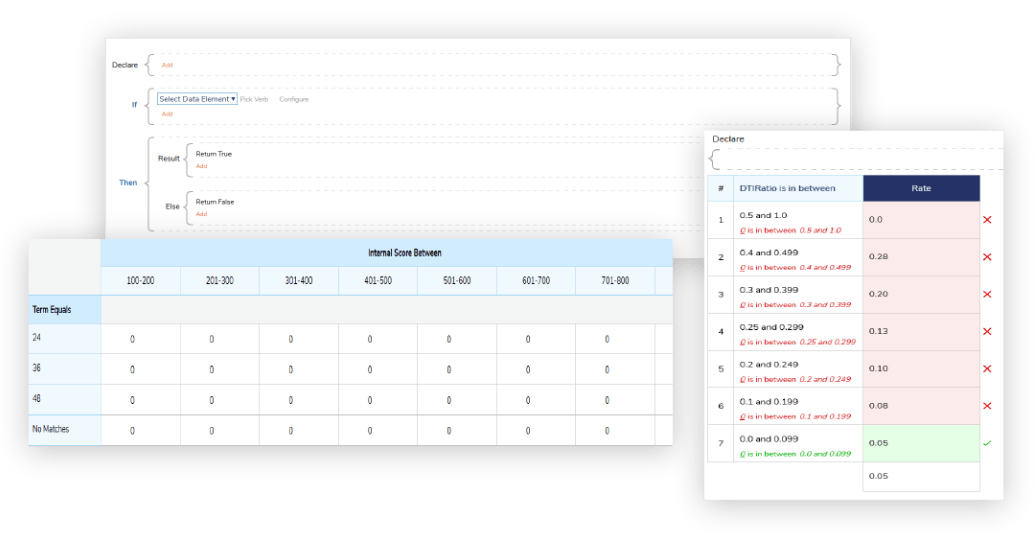The height and width of the screenshot is (542, 1035).
Task: Edit the 0.0 rate cell in row 1
Action: (x=921, y=220)
